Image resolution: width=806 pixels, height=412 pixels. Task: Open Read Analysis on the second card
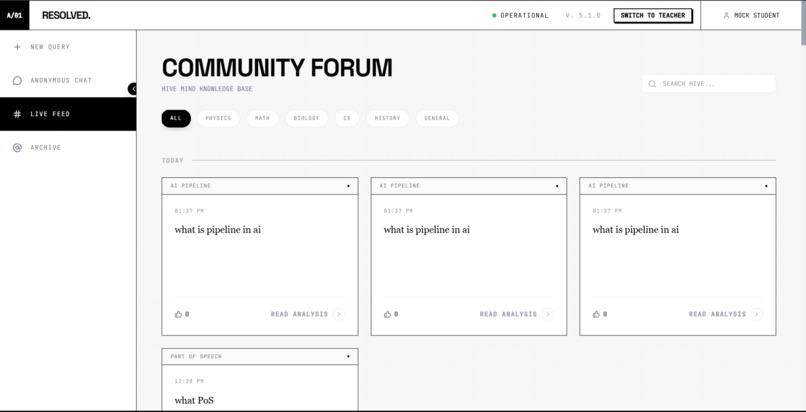click(x=517, y=314)
